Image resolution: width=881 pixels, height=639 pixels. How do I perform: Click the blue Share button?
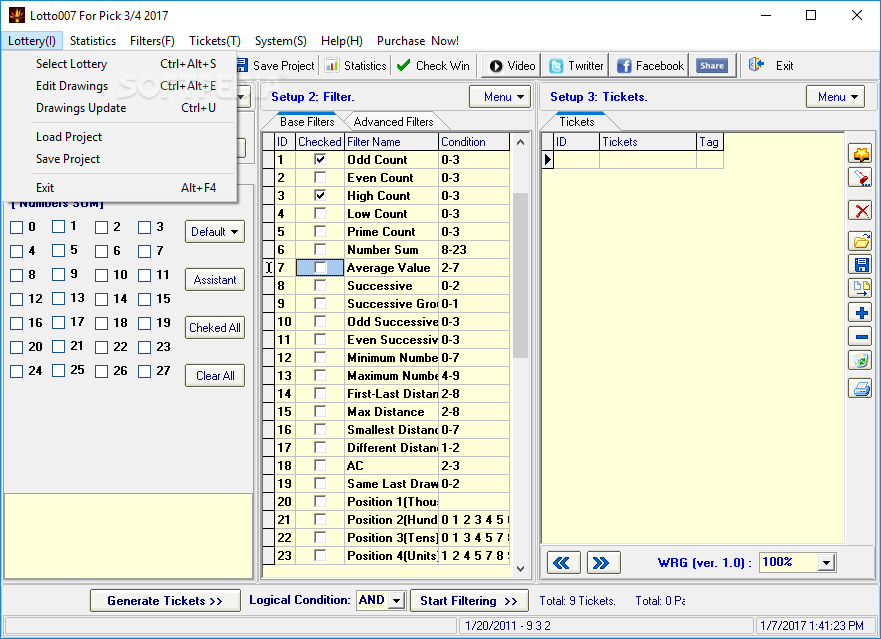coord(712,66)
